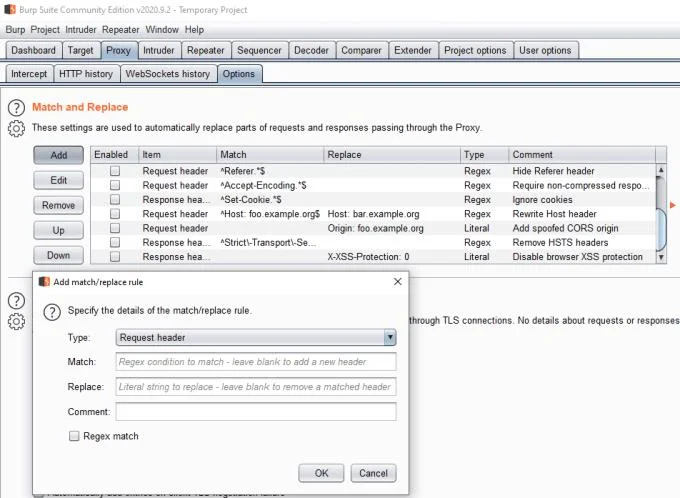
Task: Open the Window menu
Action: point(162,29)
